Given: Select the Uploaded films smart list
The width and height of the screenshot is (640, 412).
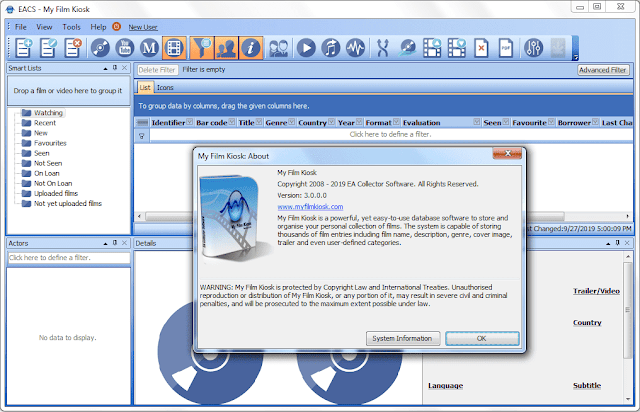Looking at the screenshot, I should click(x=56, y=193).
